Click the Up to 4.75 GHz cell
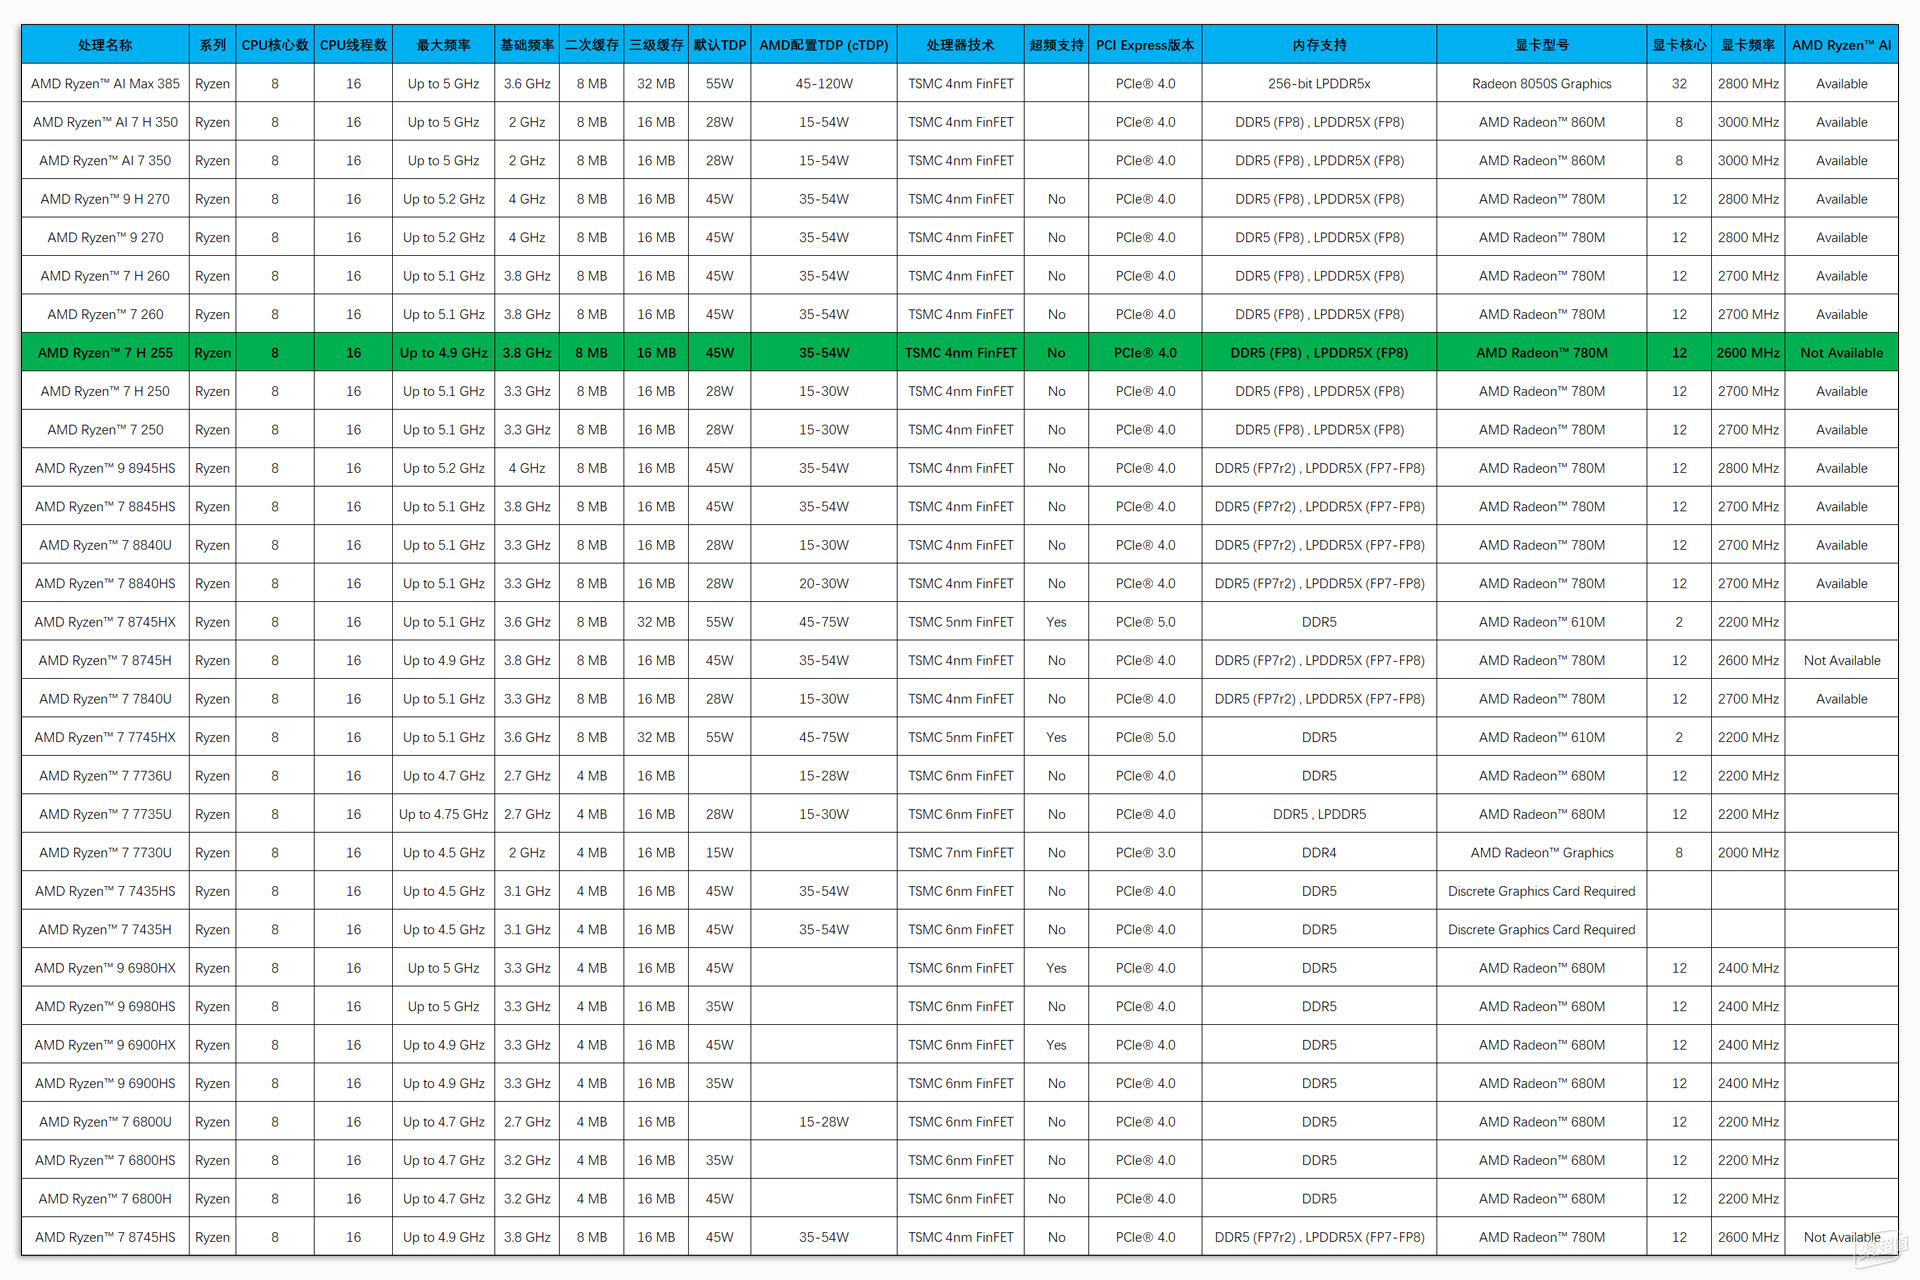Image resolution: width=1920 pixels, height=1280 pixels. click(x=443, y=814)
